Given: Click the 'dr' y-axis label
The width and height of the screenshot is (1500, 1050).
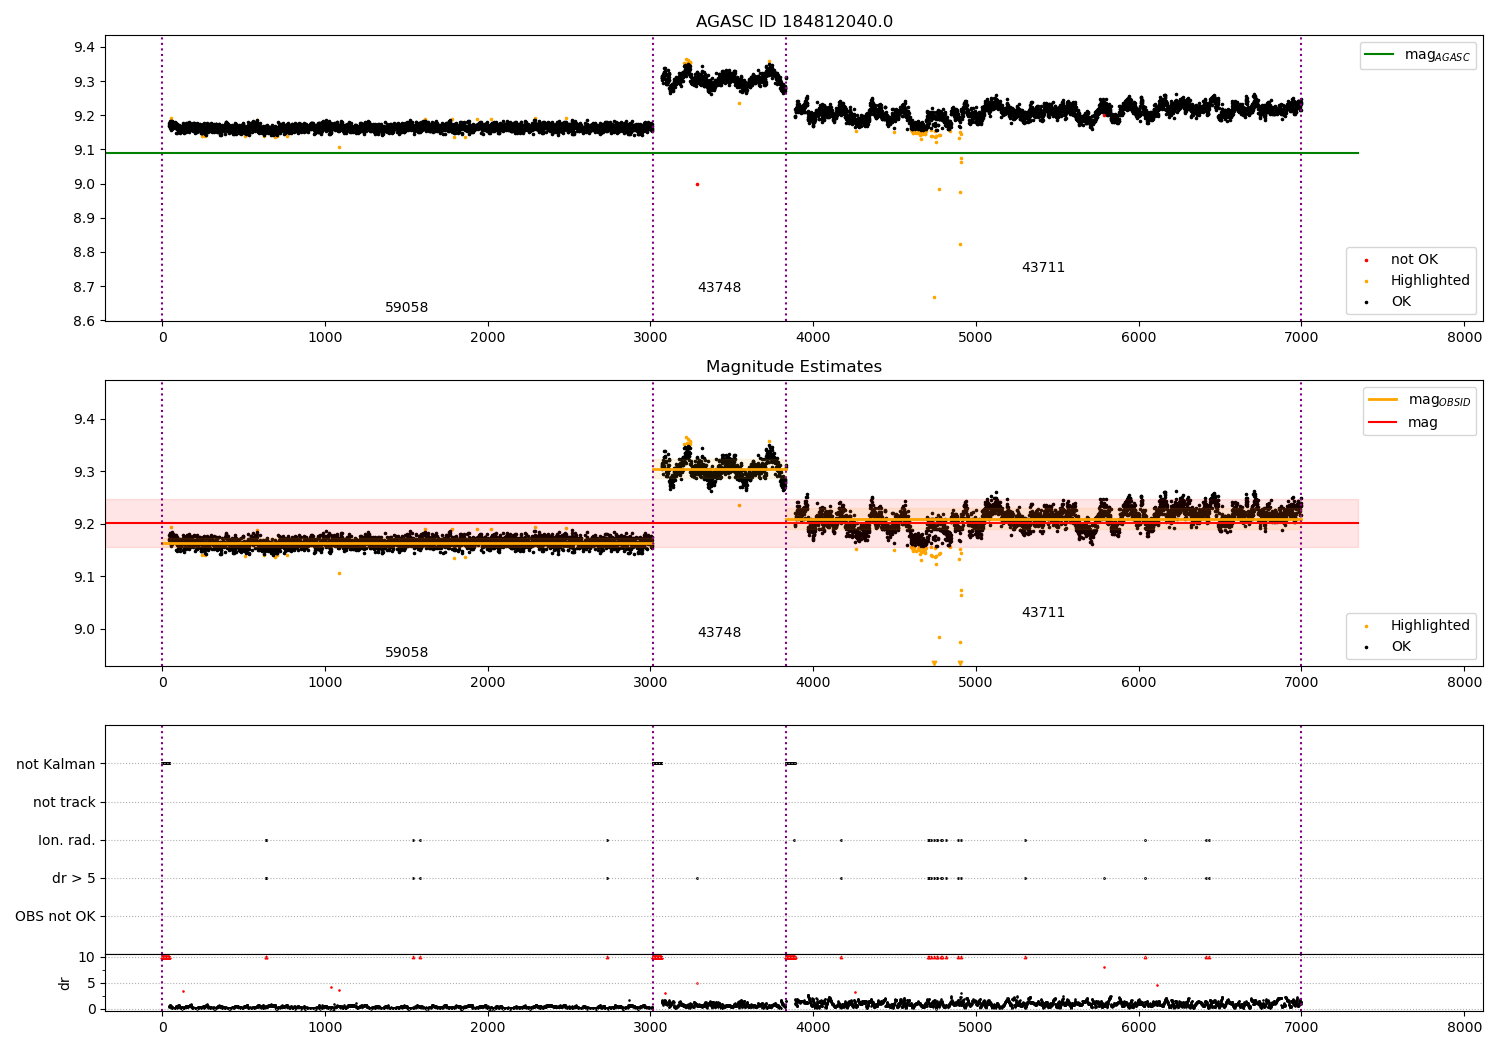Looking at the screenshot, I should [x=65, y=983].
